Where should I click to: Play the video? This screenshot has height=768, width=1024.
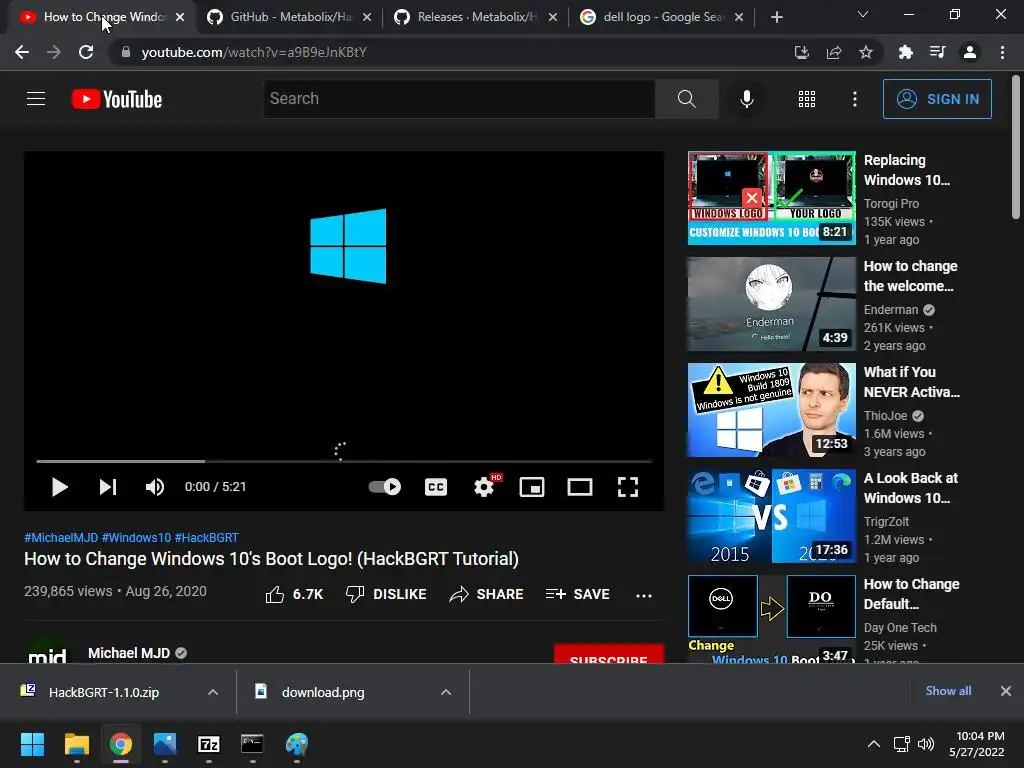pos(59,487)
